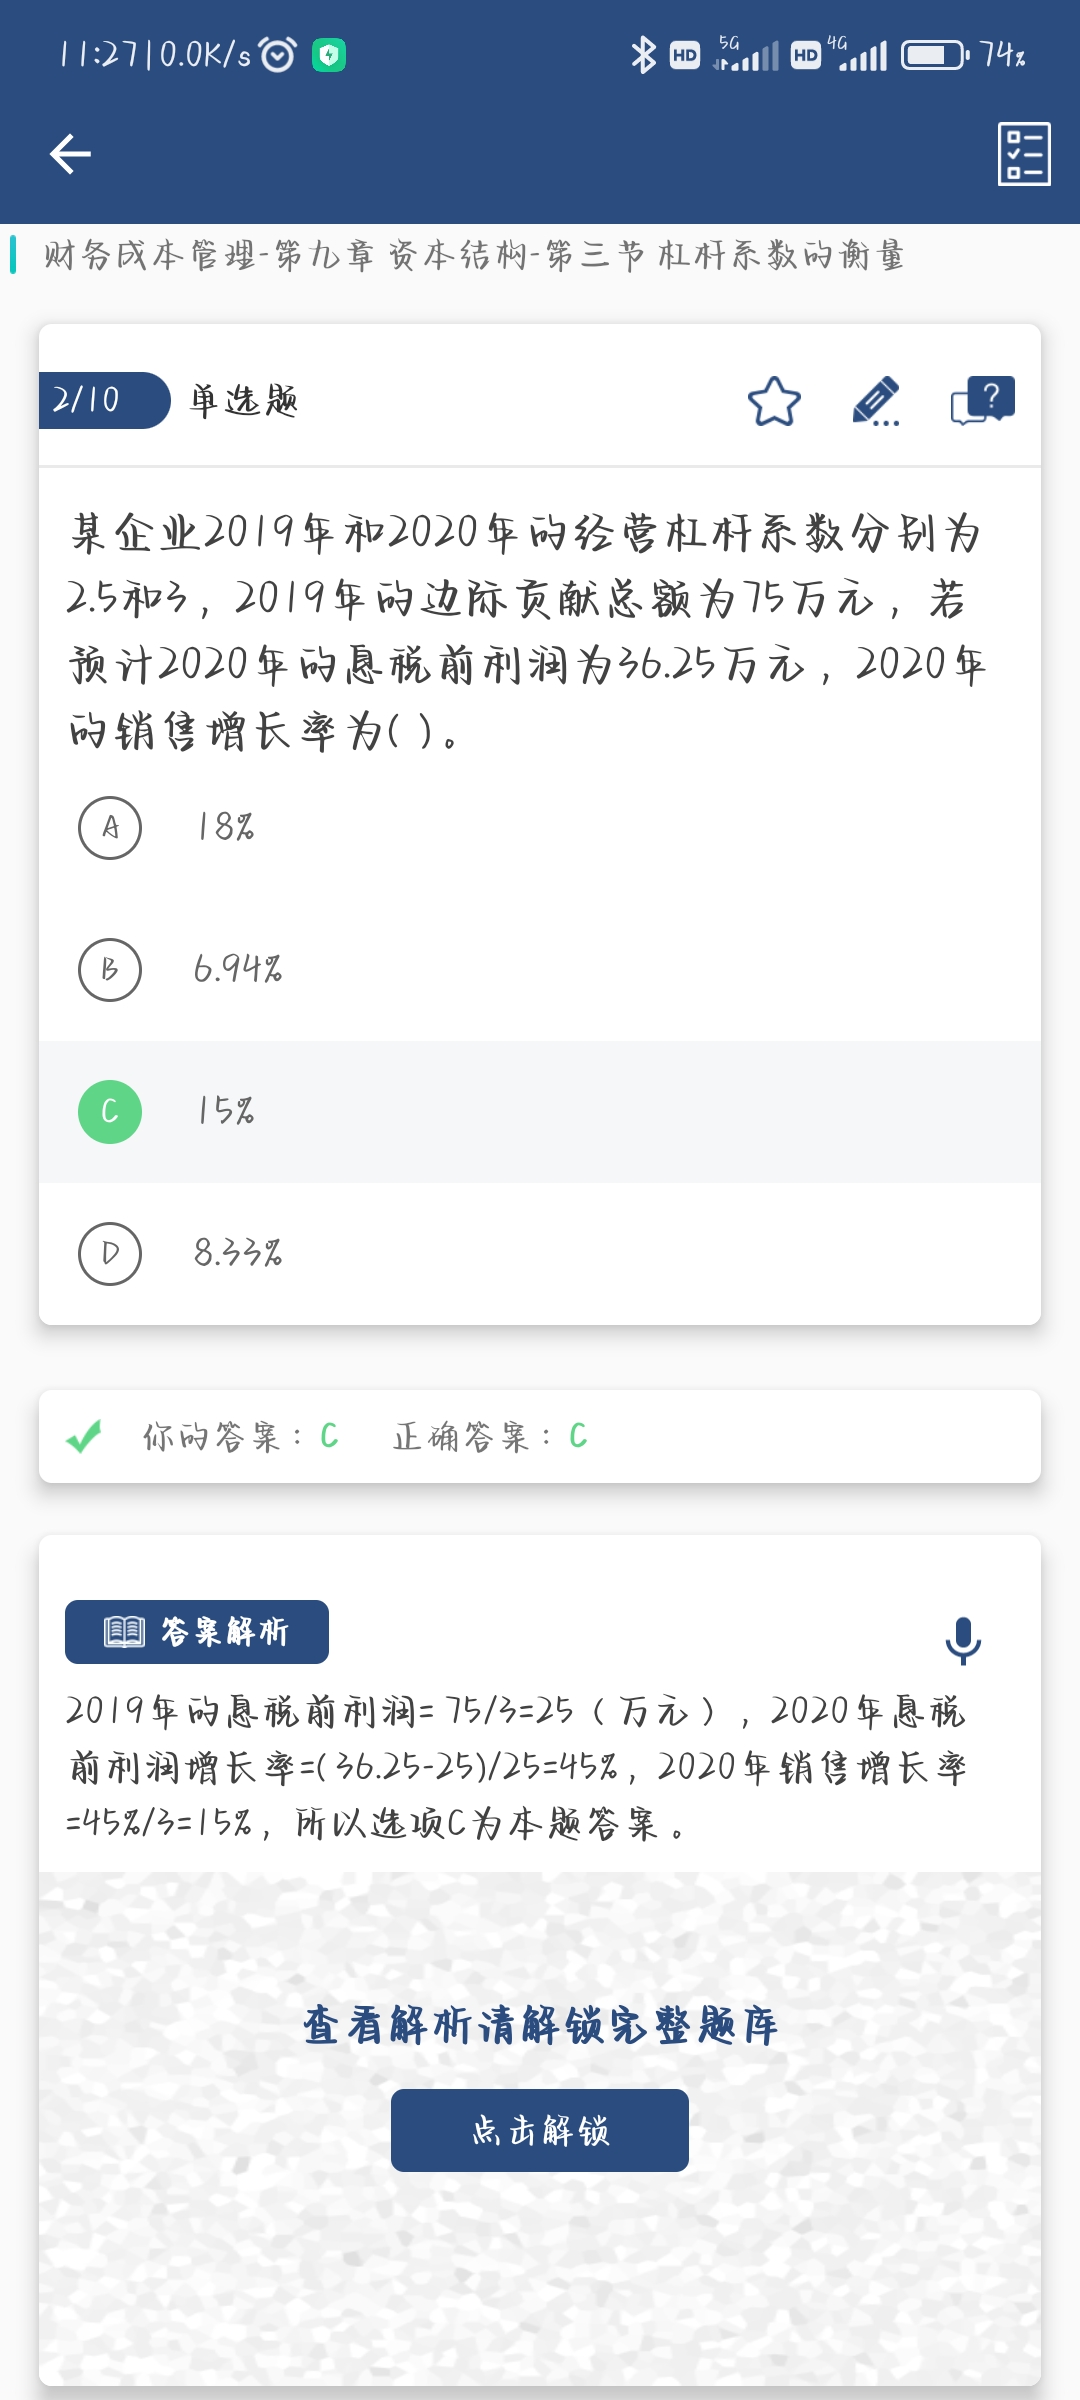Open the answer sheet list icon
The image size is (1080, 2400).
click(x=1023, y=154)
